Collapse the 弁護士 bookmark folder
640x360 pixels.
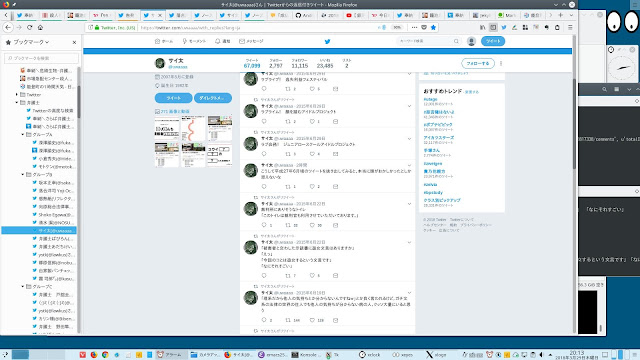(x=17, y=102)
